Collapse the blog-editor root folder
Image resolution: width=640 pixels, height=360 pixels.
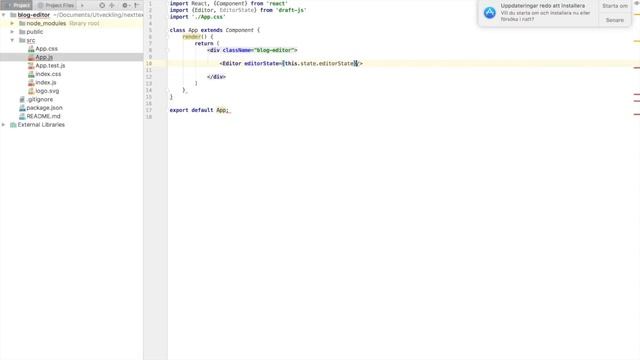4,15
